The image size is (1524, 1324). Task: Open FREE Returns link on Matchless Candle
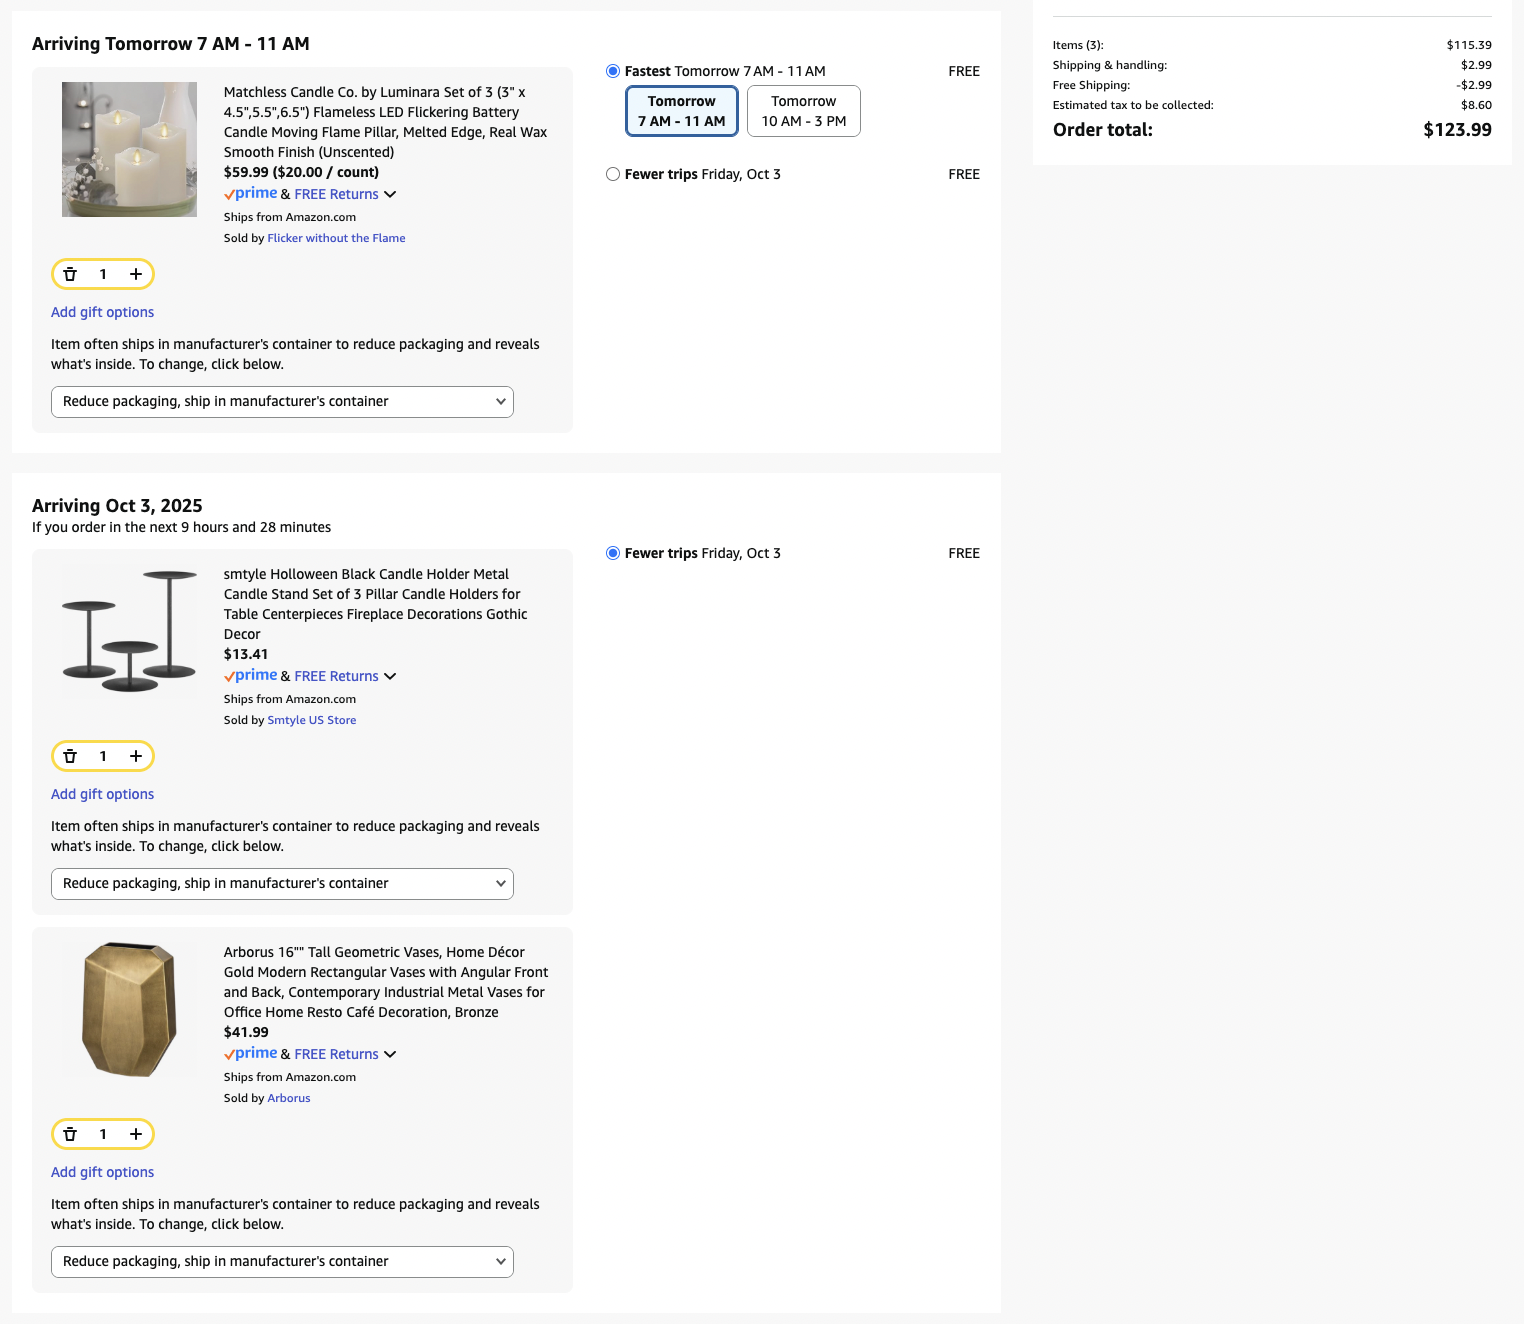click(x=336, y=194)
